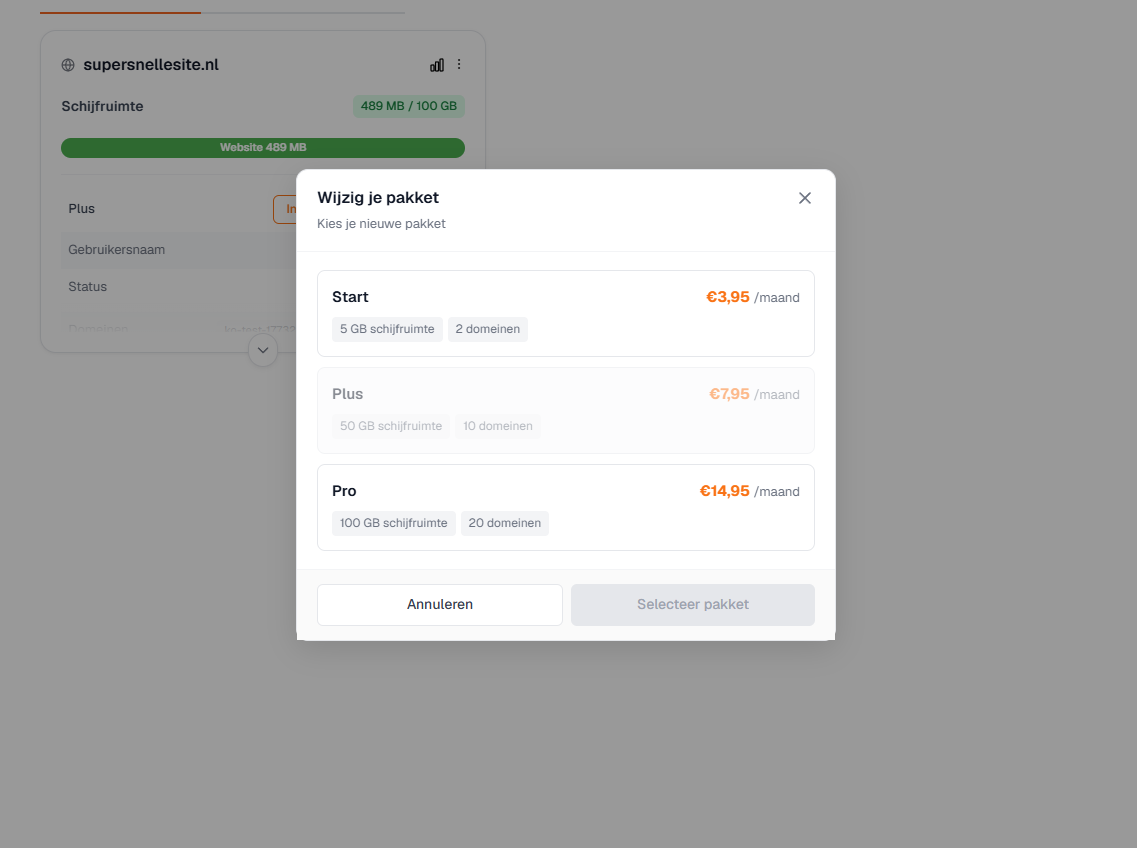The image size is (1137, 848).
Task: Select the Start package option
Action: coord(566,313)
